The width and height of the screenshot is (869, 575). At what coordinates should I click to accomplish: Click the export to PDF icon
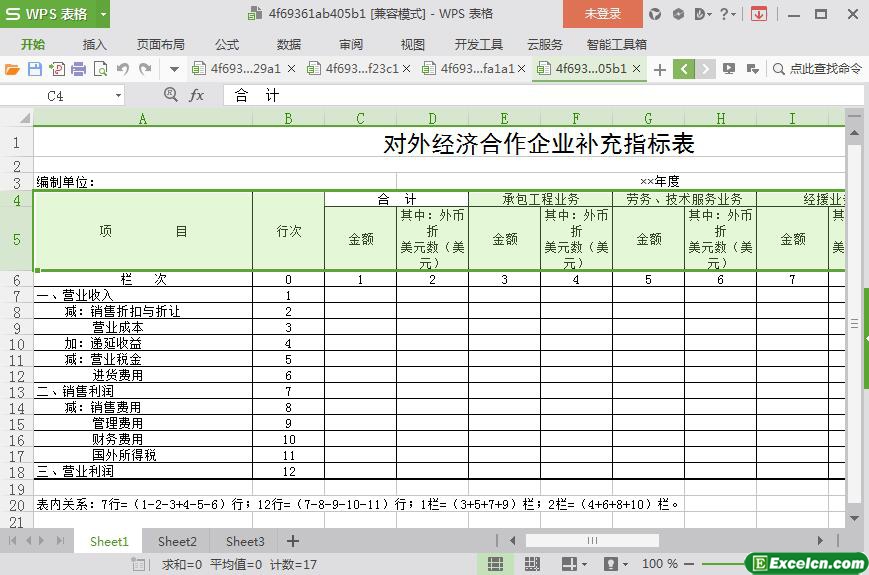click(x=57, y=69)
